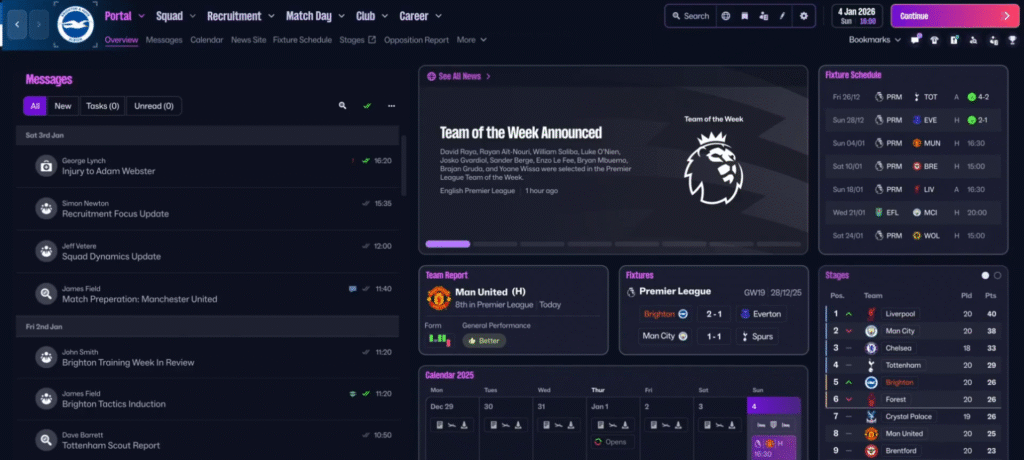Open the world globe icon in toolbar
This screenshot has height=460, width=1024.
coord(726,16)
